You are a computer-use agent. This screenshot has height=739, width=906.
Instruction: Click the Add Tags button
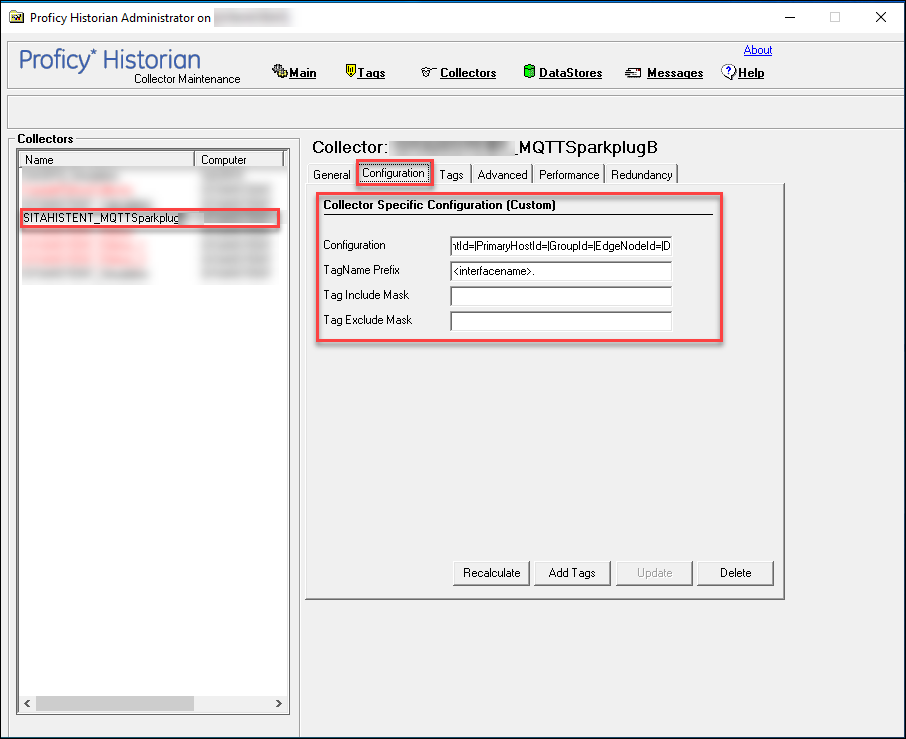572,573
